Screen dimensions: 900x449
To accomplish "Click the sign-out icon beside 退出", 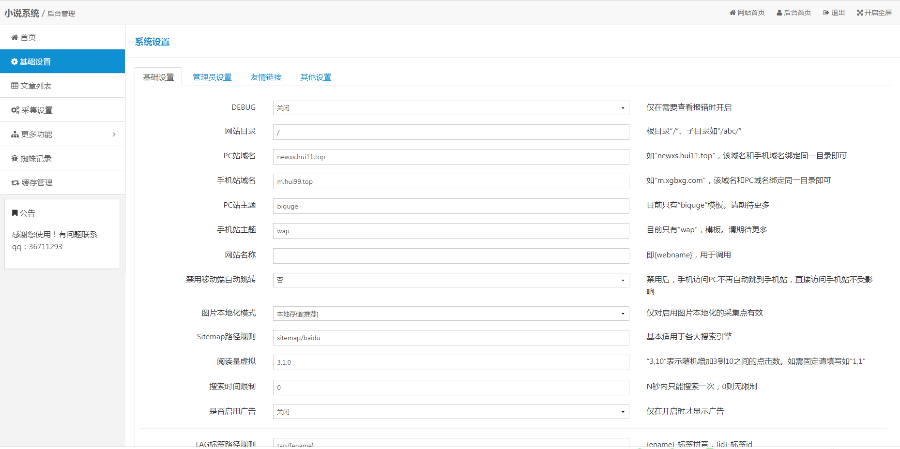I will [825, 13].
